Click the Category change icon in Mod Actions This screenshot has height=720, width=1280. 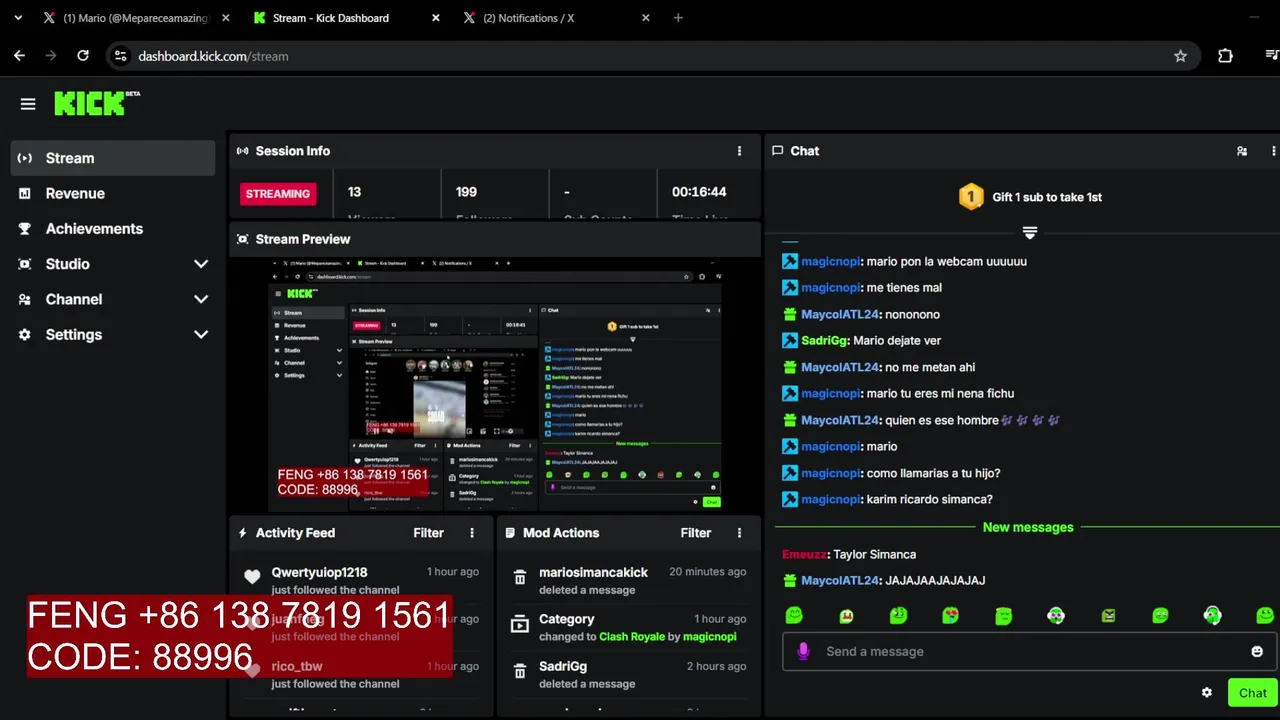(x=520, y=625)
